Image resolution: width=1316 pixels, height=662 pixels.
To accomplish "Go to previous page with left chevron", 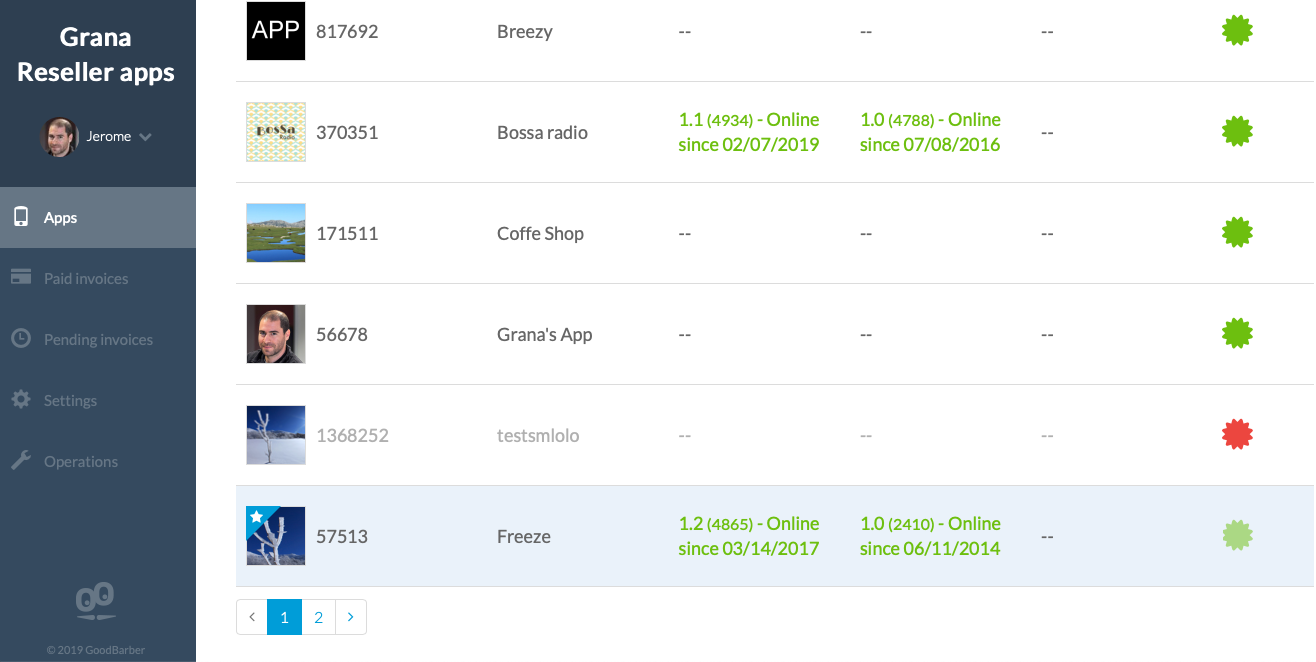I will 252,617.
